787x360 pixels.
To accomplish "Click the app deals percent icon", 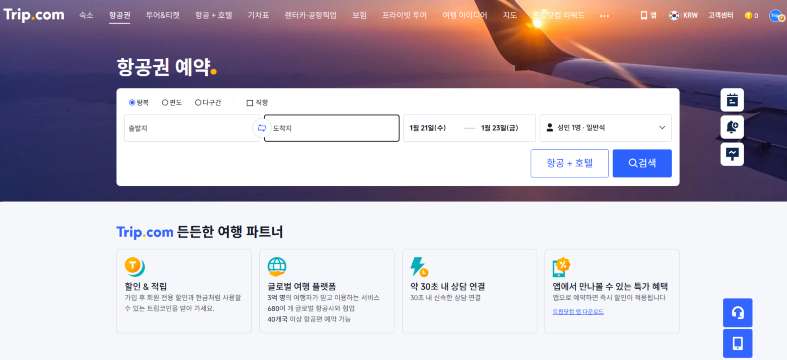I will pos(561,267).
